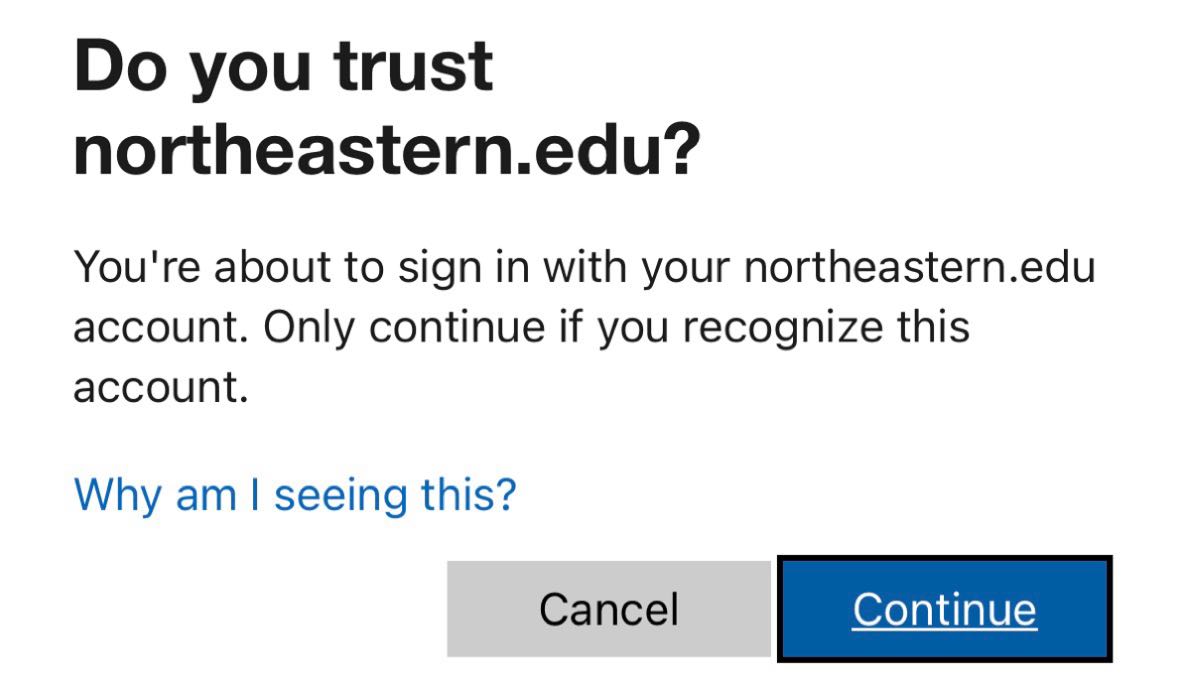Select the blue help link below paragraph
Screen dimensions: 1179x681
295,494
